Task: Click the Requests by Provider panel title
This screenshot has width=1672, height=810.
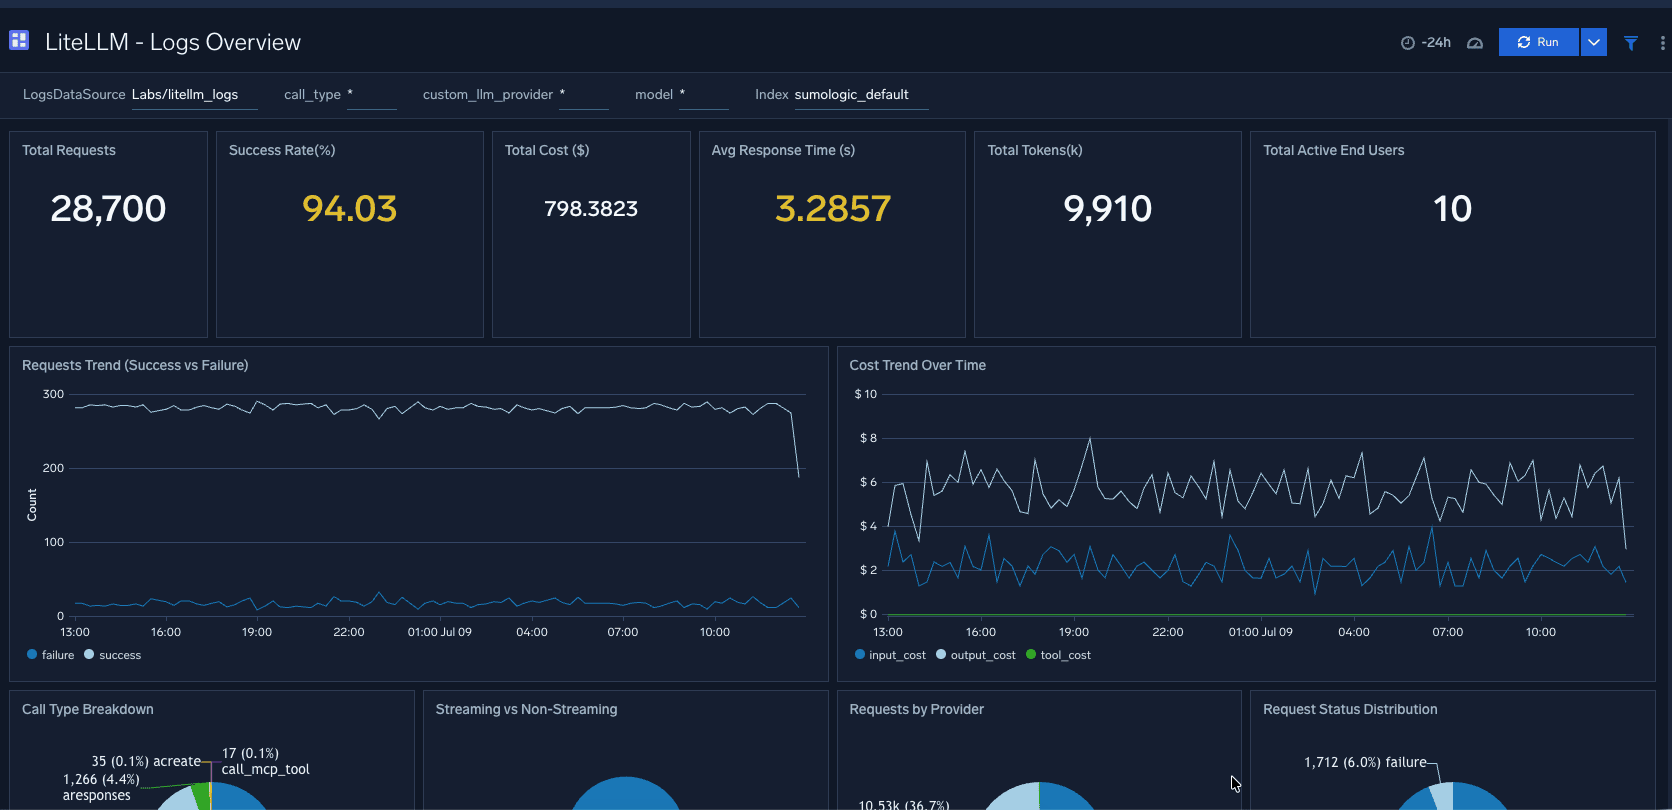Action: pyautogui.click(x=916, y=709)
